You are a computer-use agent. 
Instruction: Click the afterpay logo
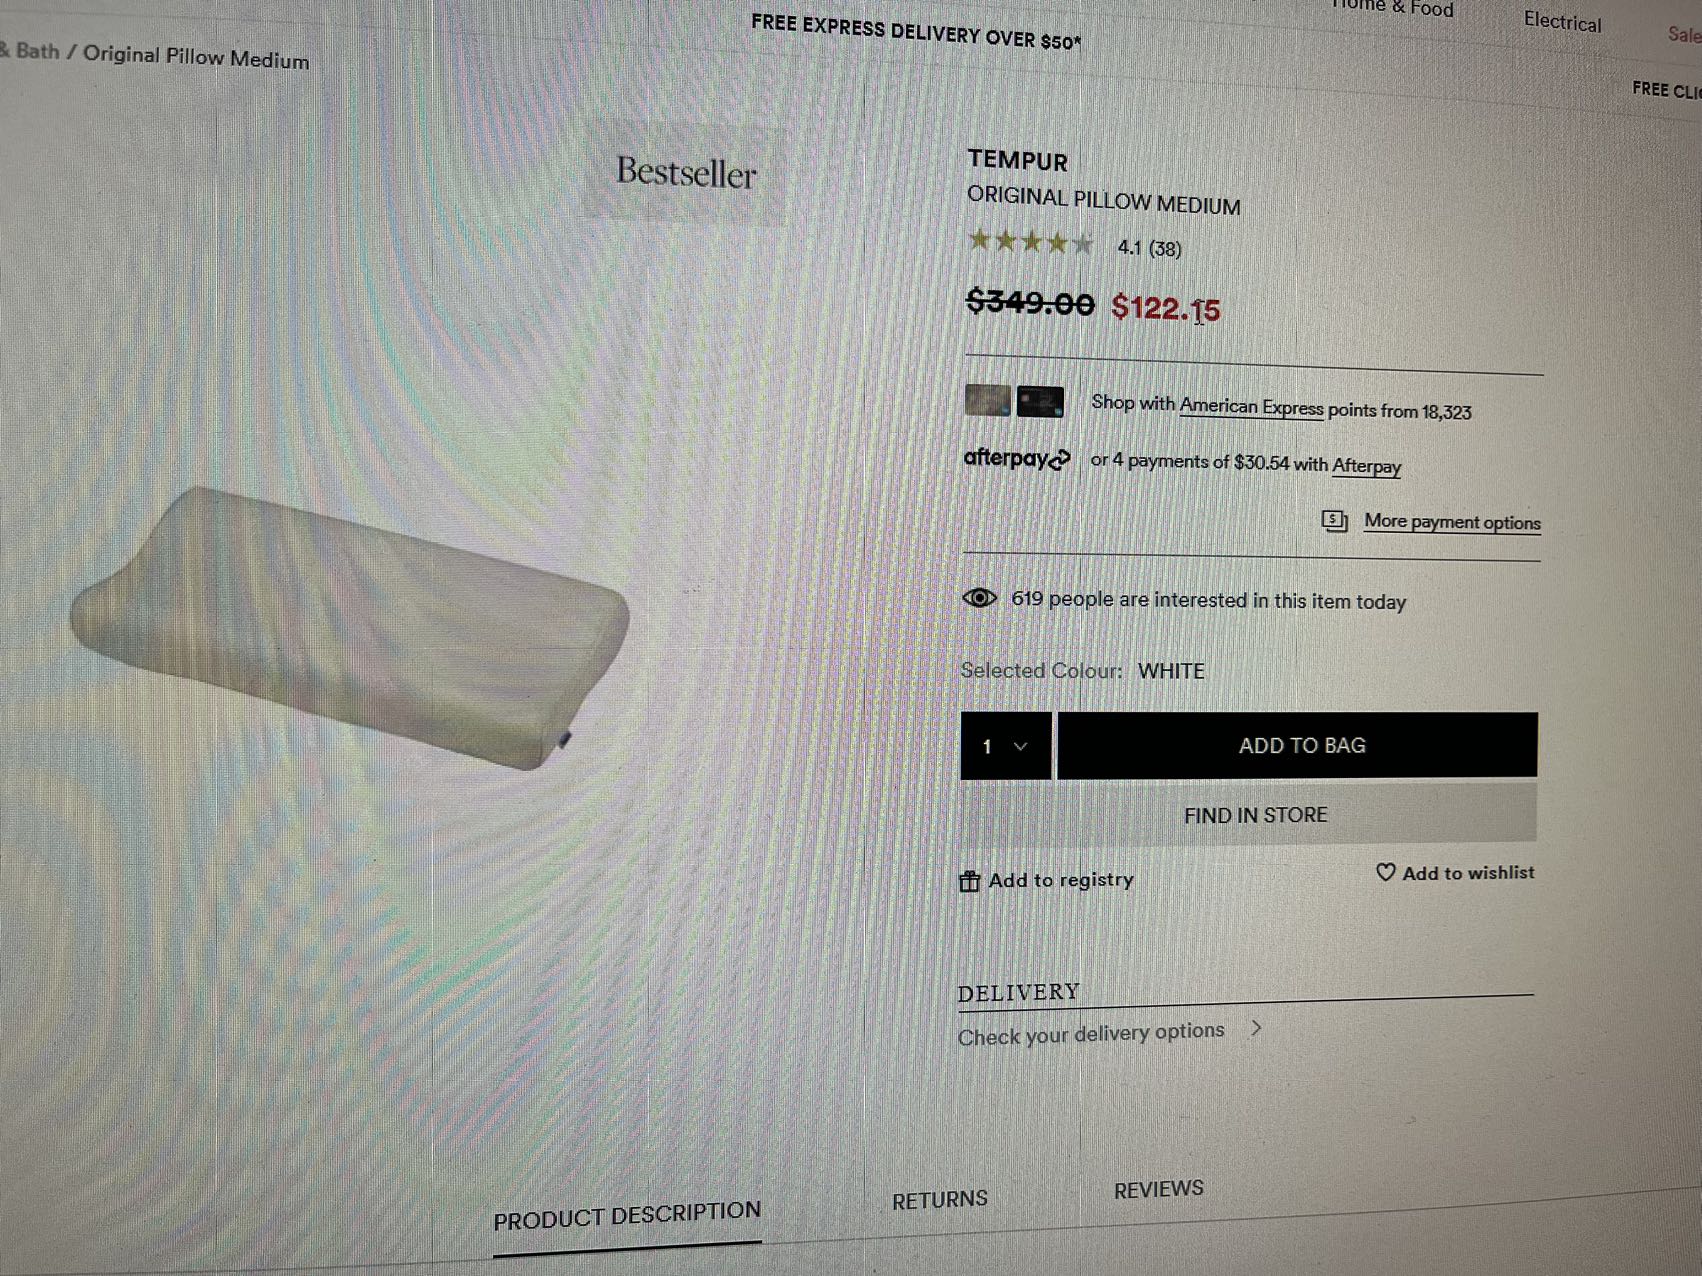click(x=1016, y=459)
